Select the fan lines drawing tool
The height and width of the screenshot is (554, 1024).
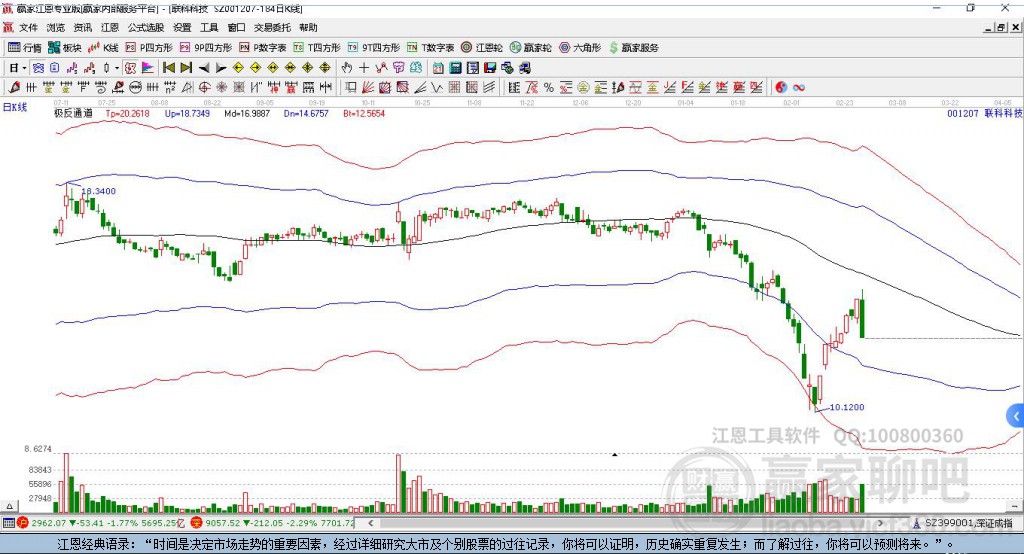tap(368, 87)
